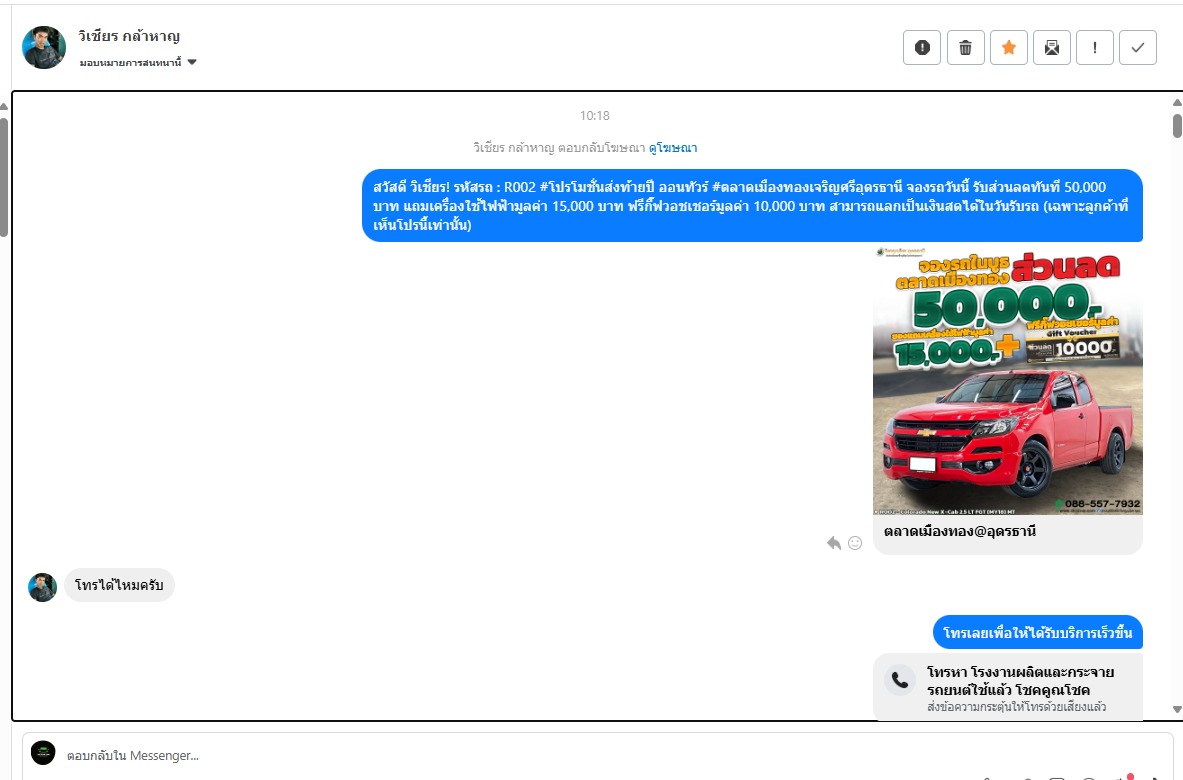Open the assign conversation dropdown arrow

point(192,63)
